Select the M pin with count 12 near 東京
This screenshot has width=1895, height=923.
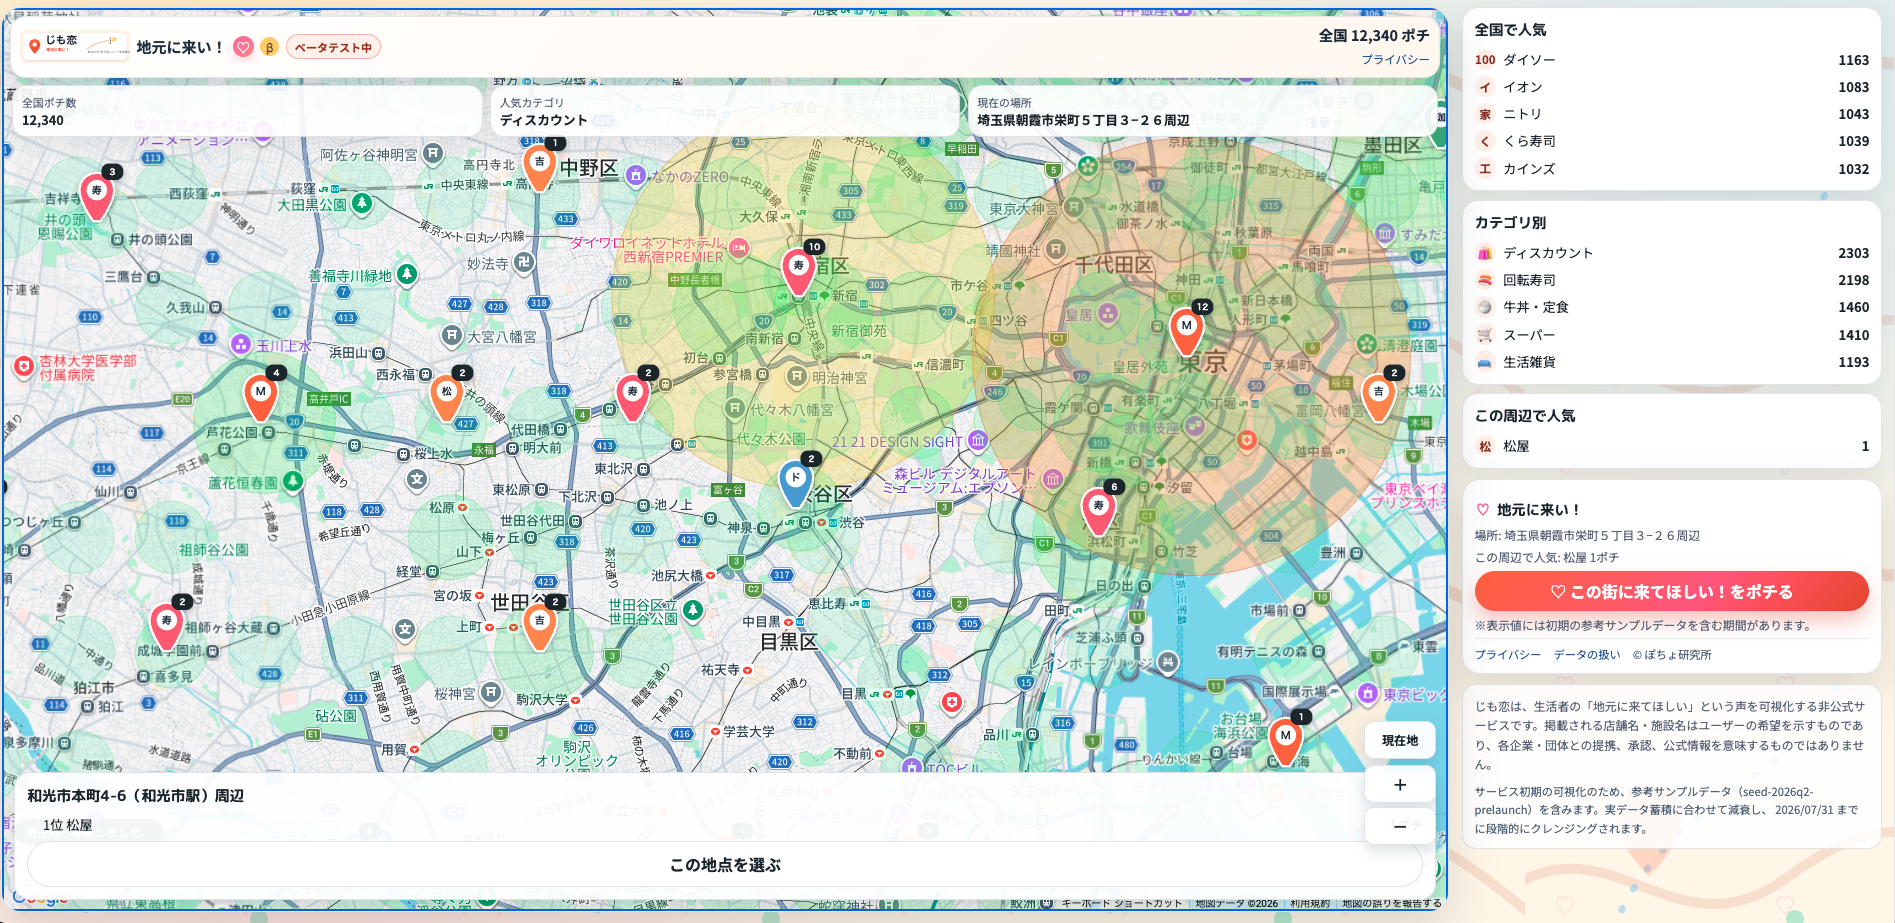pos(1186,331)
